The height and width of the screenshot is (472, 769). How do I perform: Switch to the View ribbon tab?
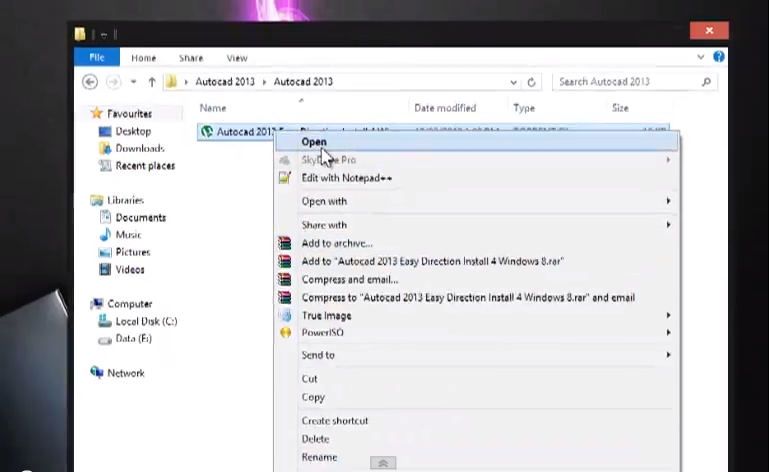[x=237, y=58]
